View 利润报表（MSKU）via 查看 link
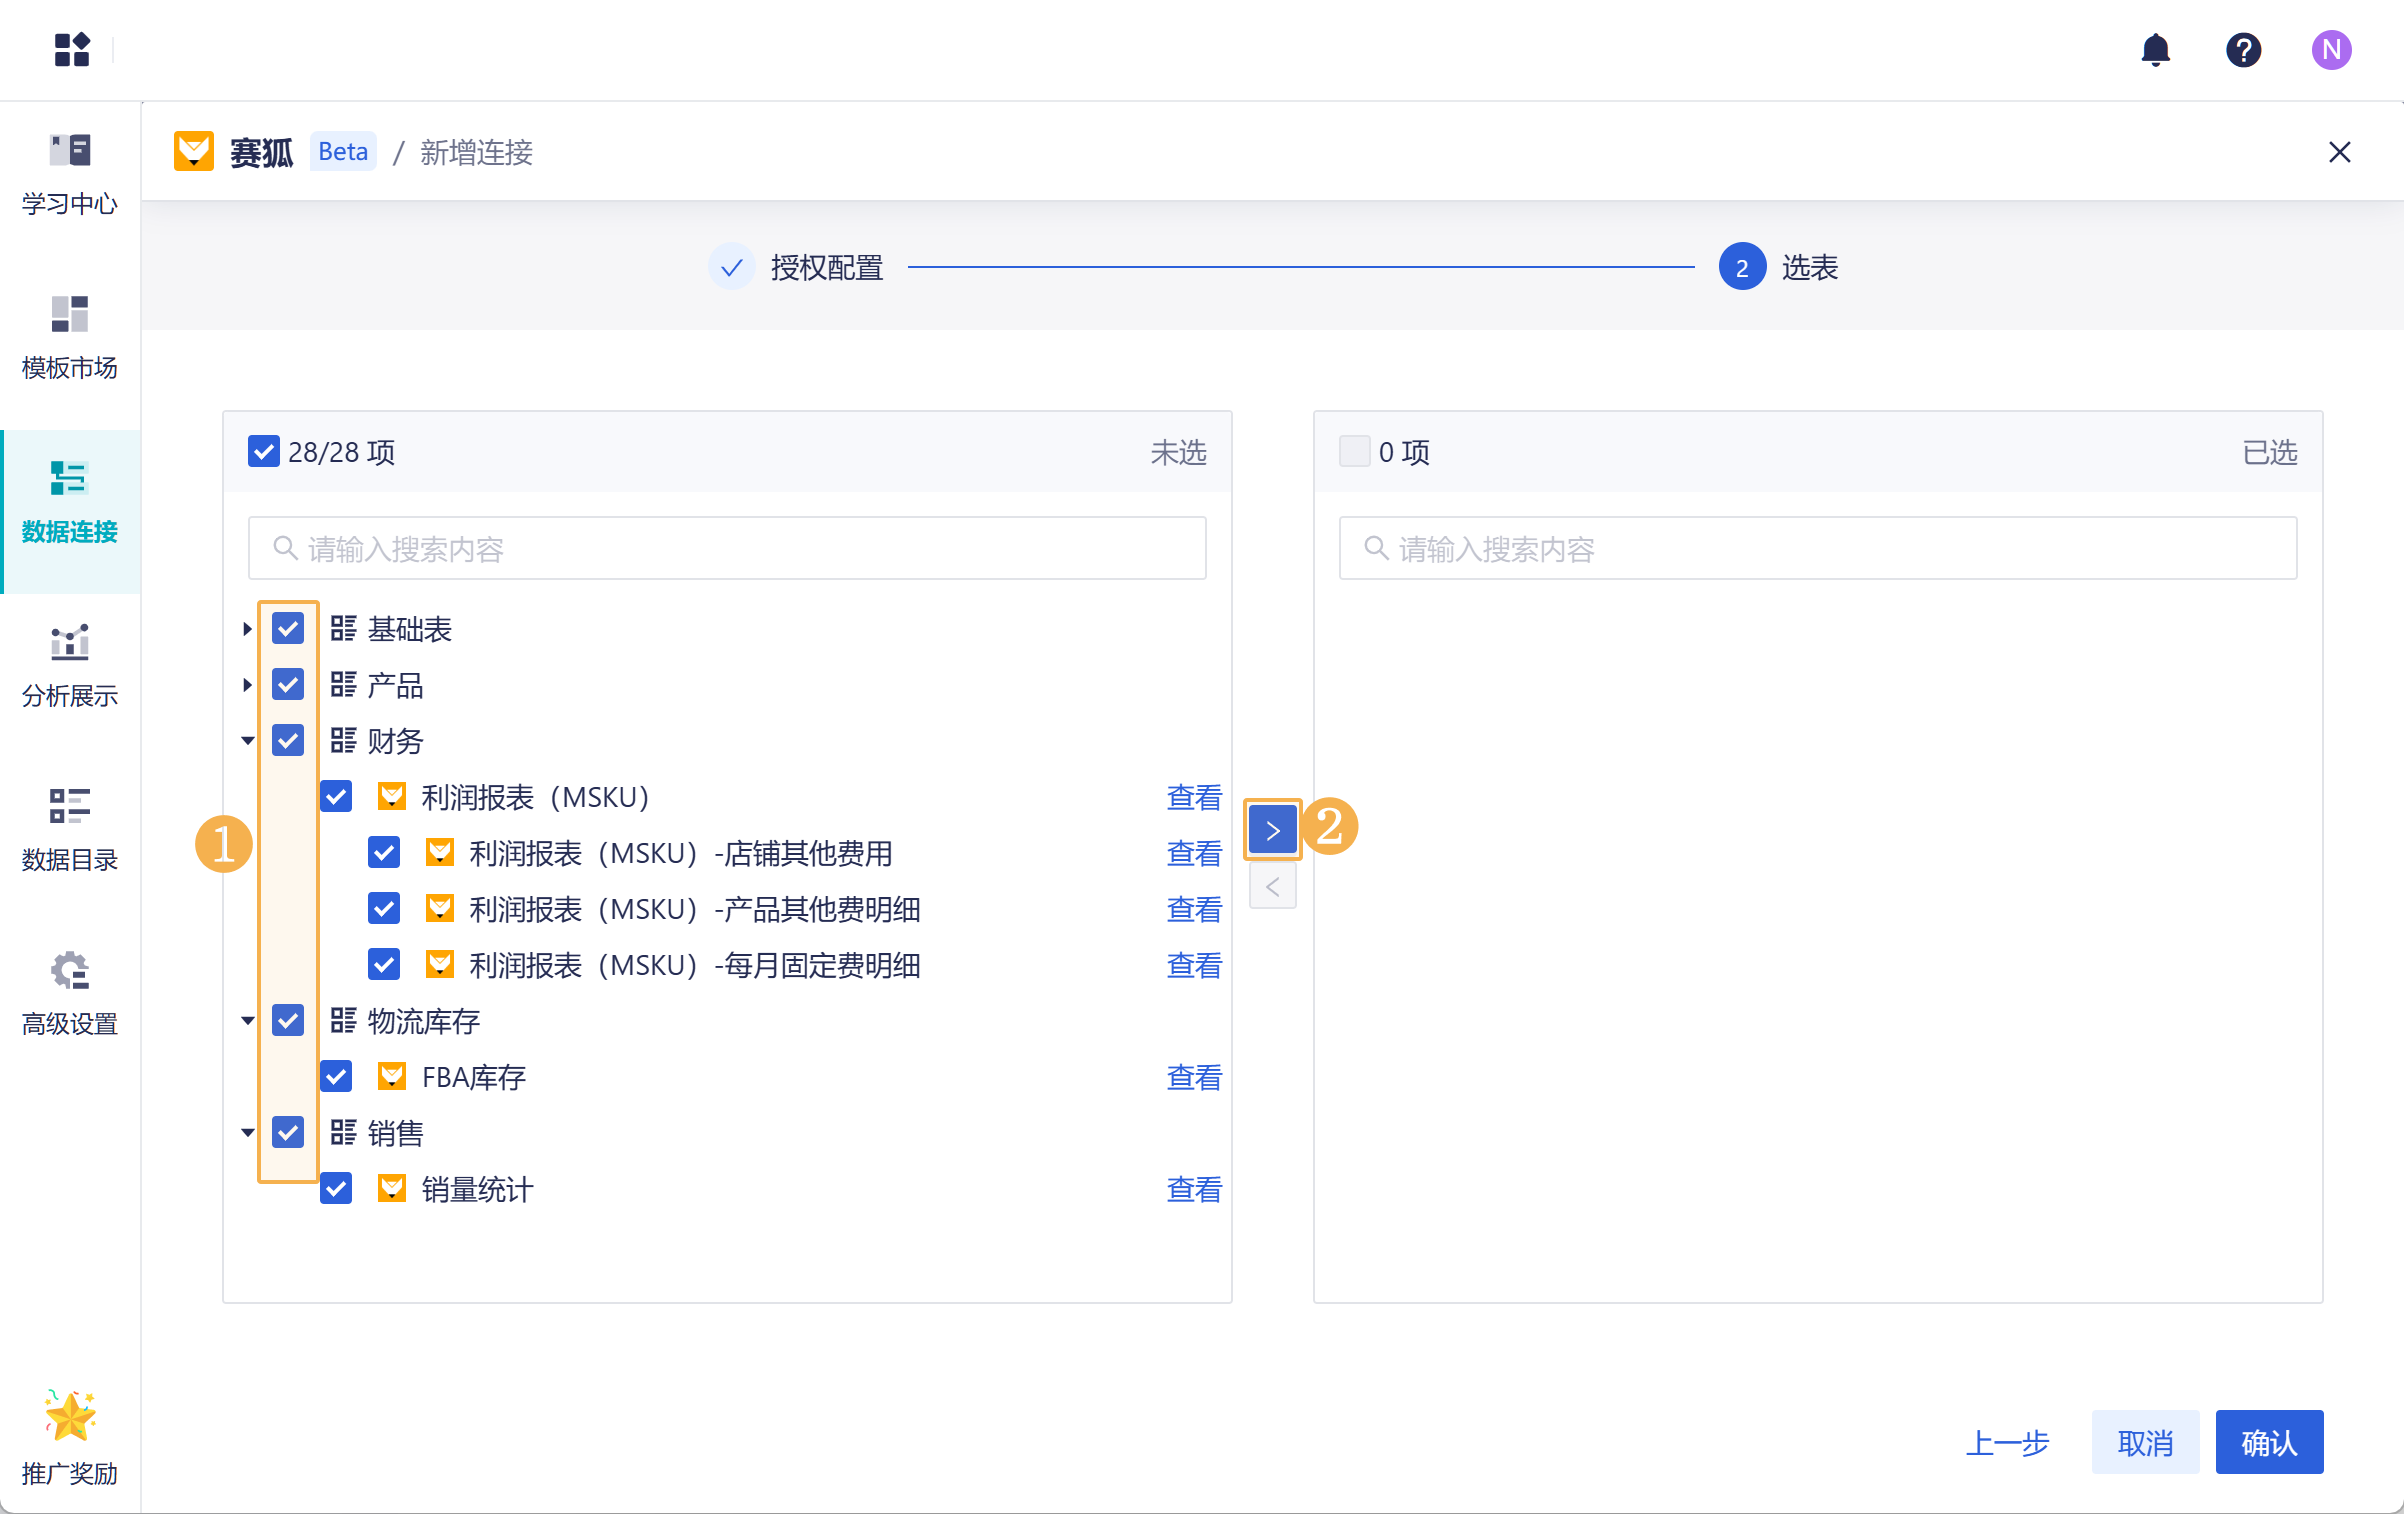2404x1514 pixels. (x=1194, y=797)
